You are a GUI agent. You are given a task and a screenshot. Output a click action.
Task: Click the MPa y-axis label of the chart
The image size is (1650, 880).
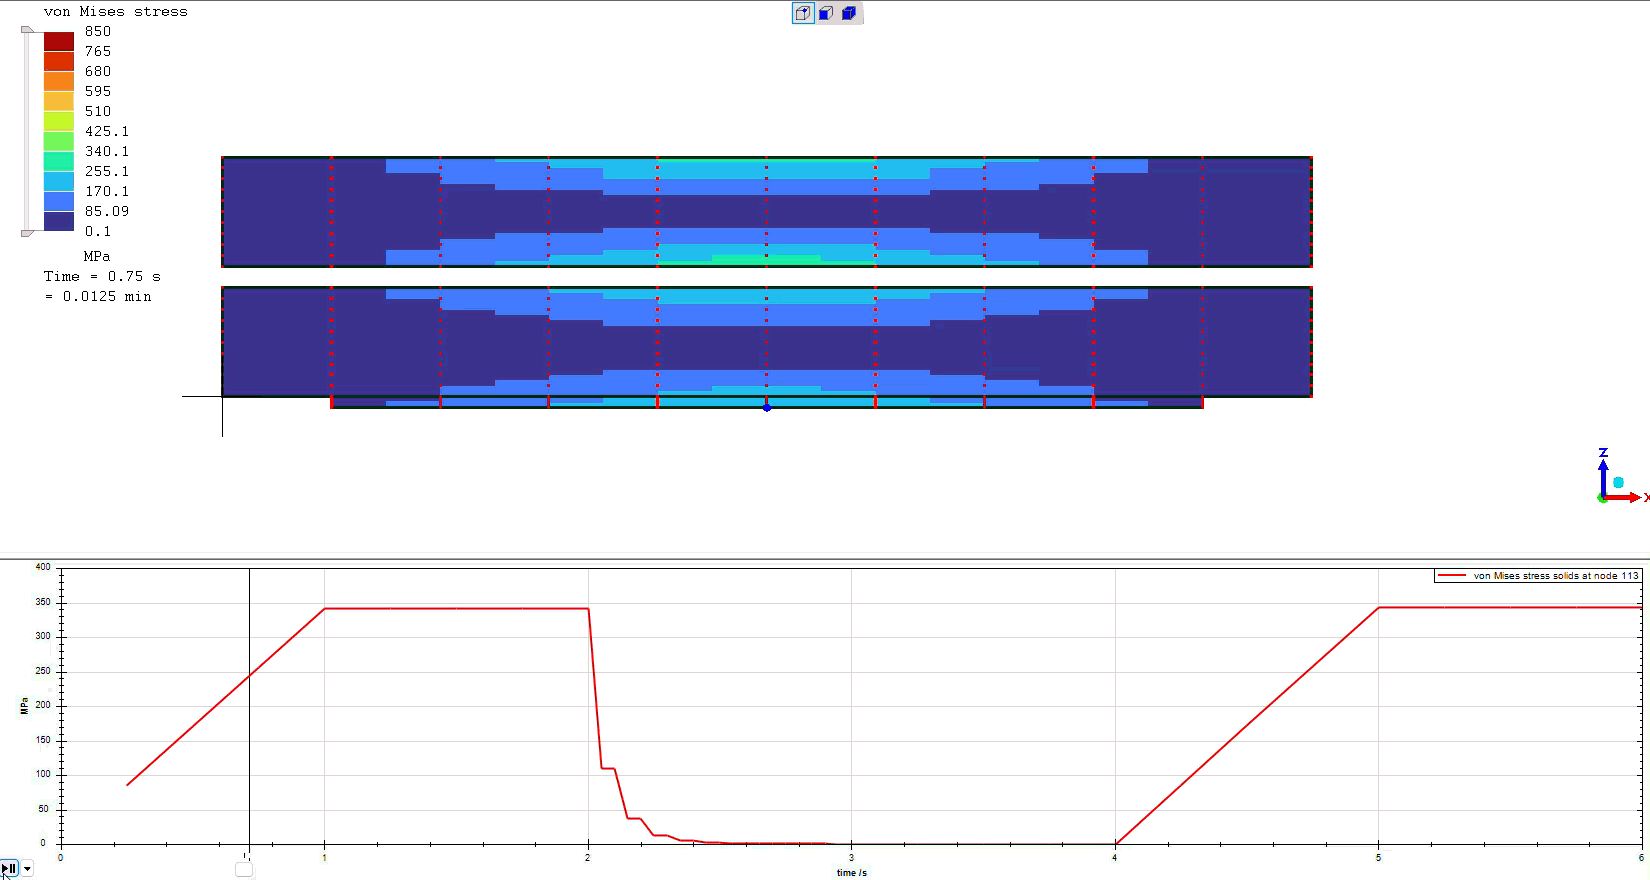click(x=24, y=706)
